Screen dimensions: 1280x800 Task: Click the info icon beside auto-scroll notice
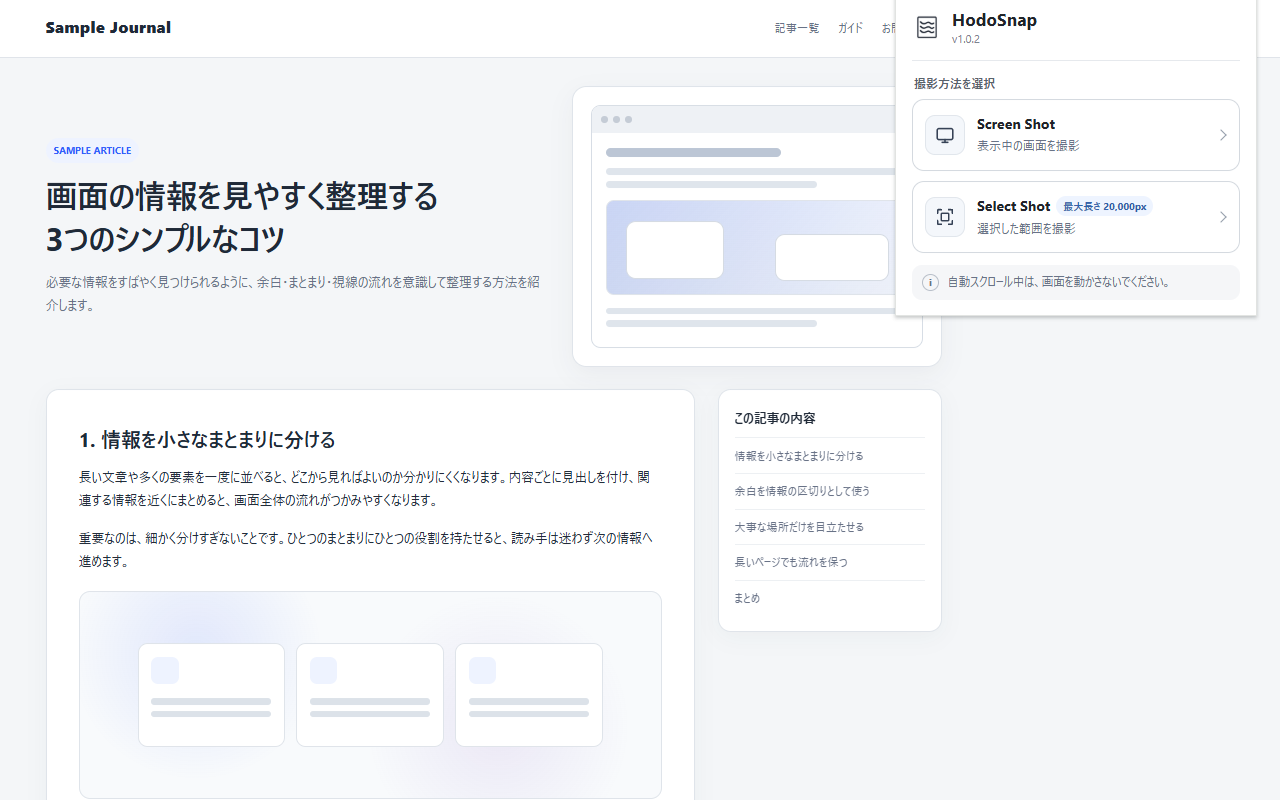tap(930, 282)
